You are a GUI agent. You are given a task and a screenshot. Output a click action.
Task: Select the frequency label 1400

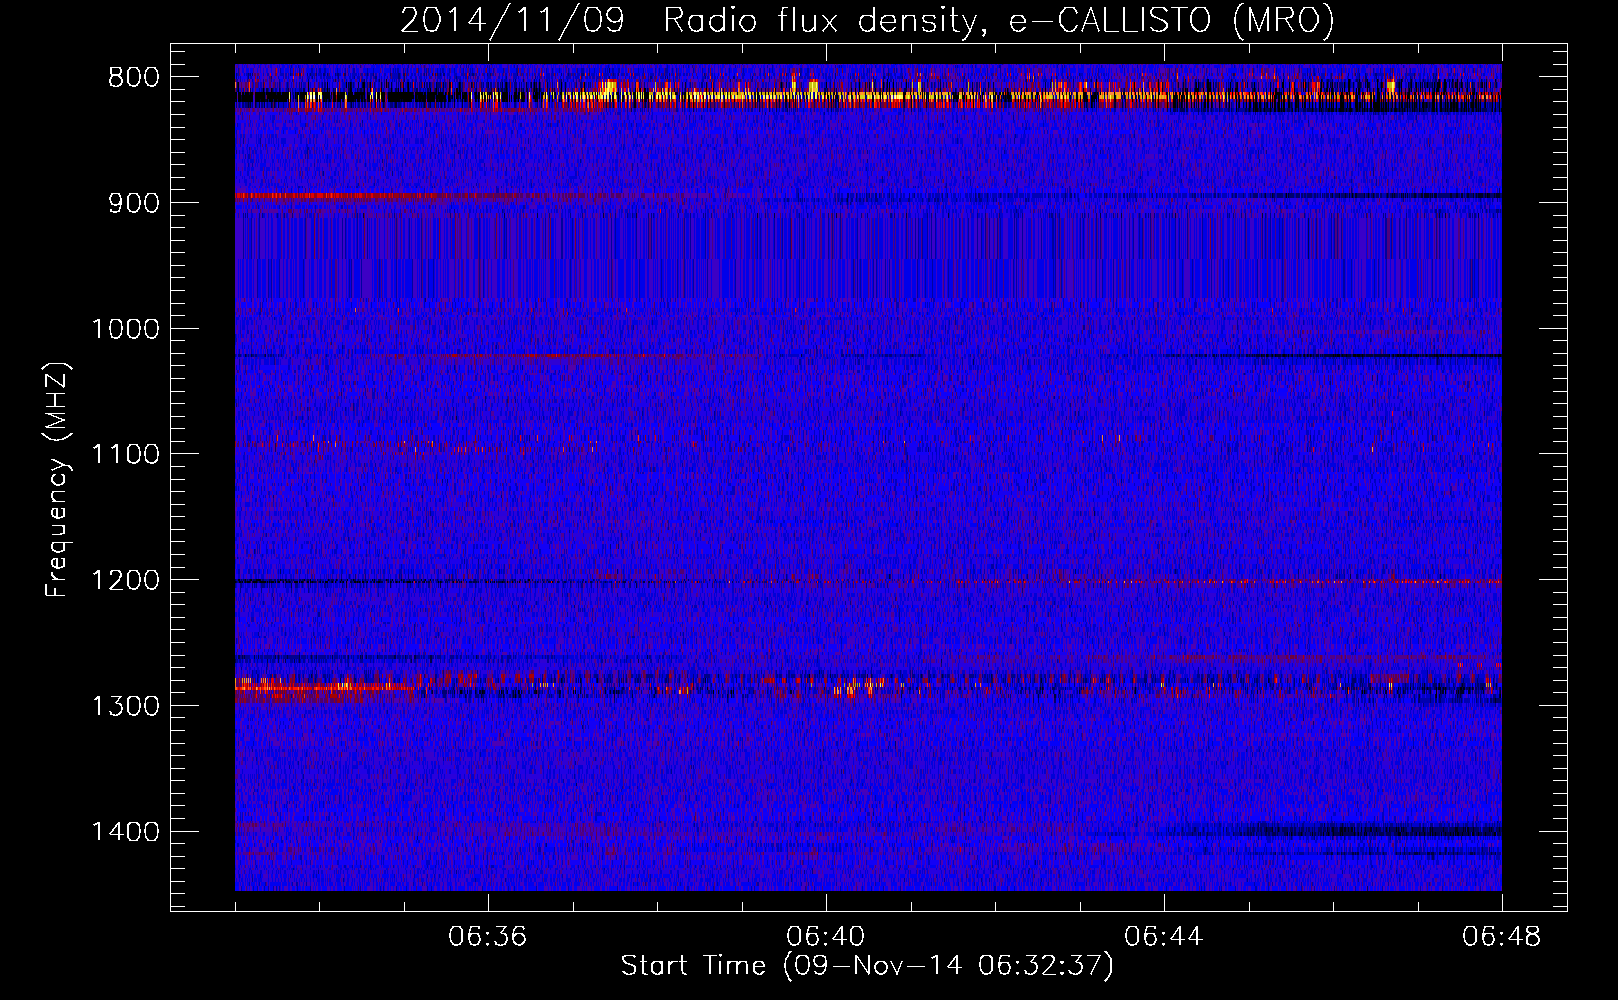125,832
